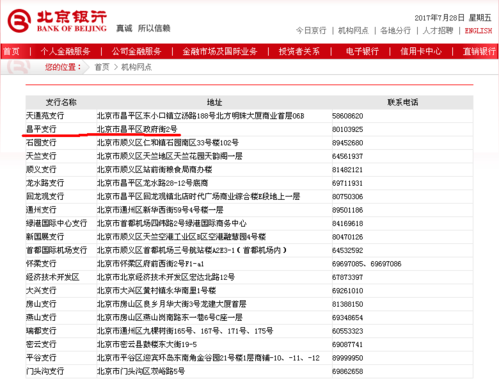Open the 人才招聘 link
499x388 pixels.
[438, 31]
